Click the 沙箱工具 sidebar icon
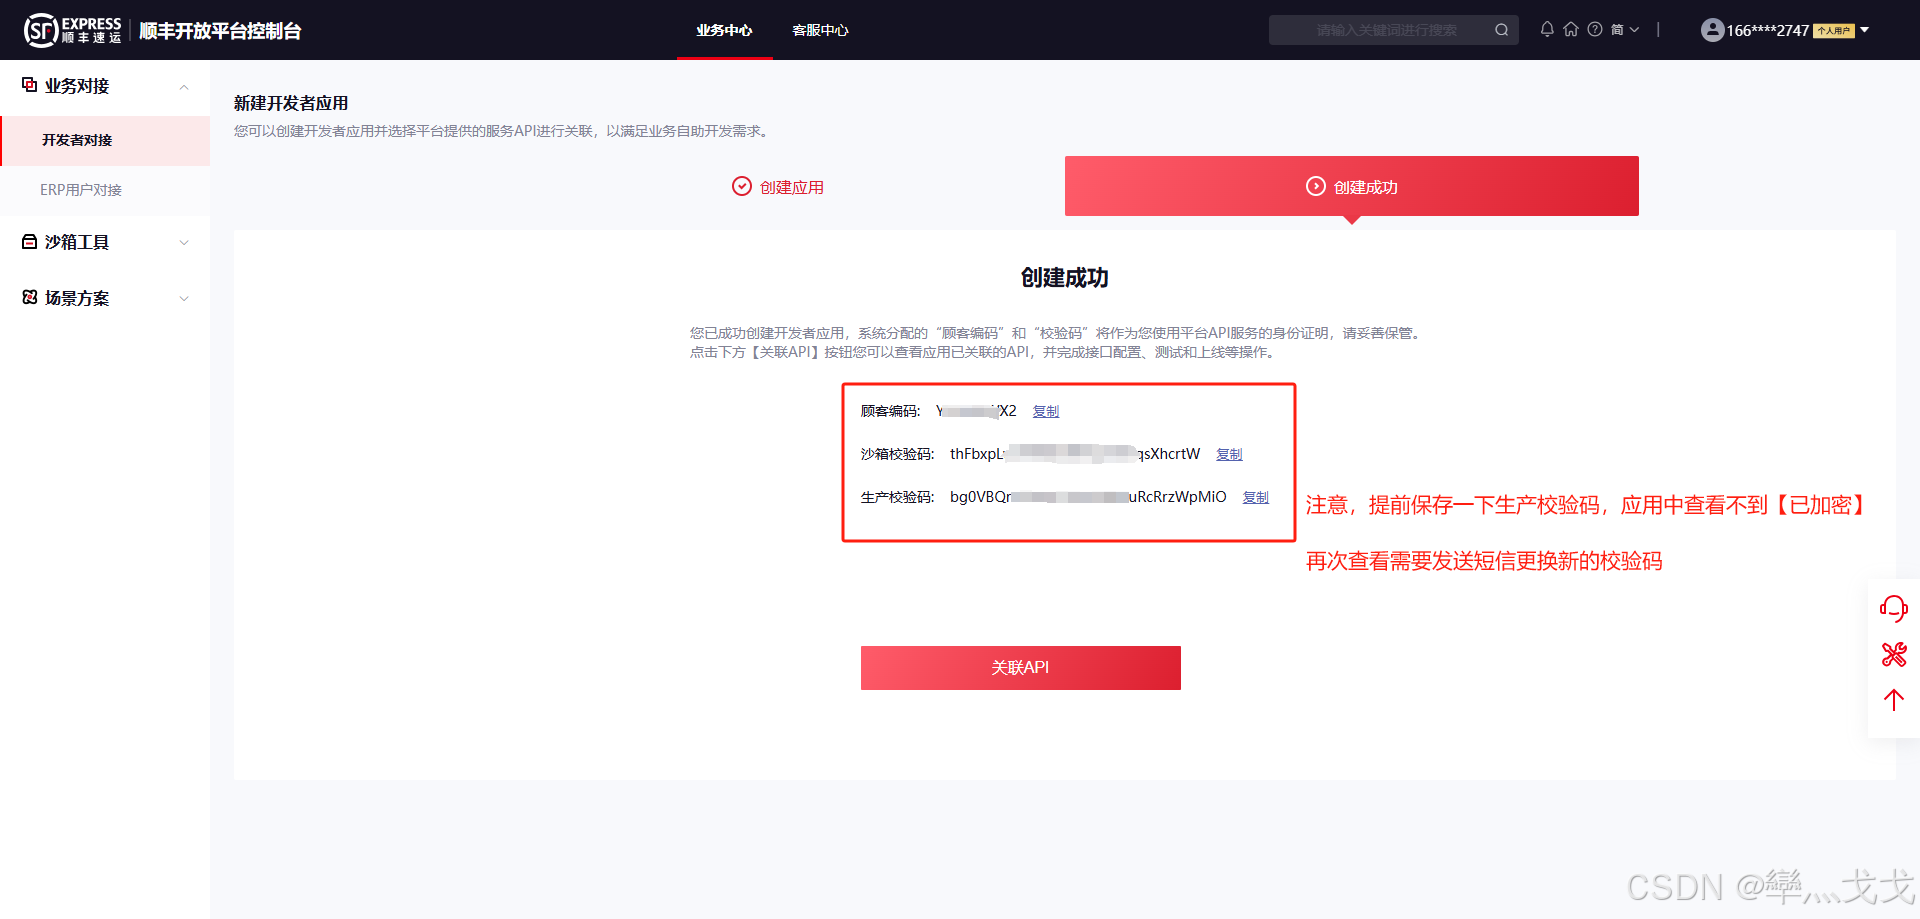The image size is (1920, 919). pos(30,242)
